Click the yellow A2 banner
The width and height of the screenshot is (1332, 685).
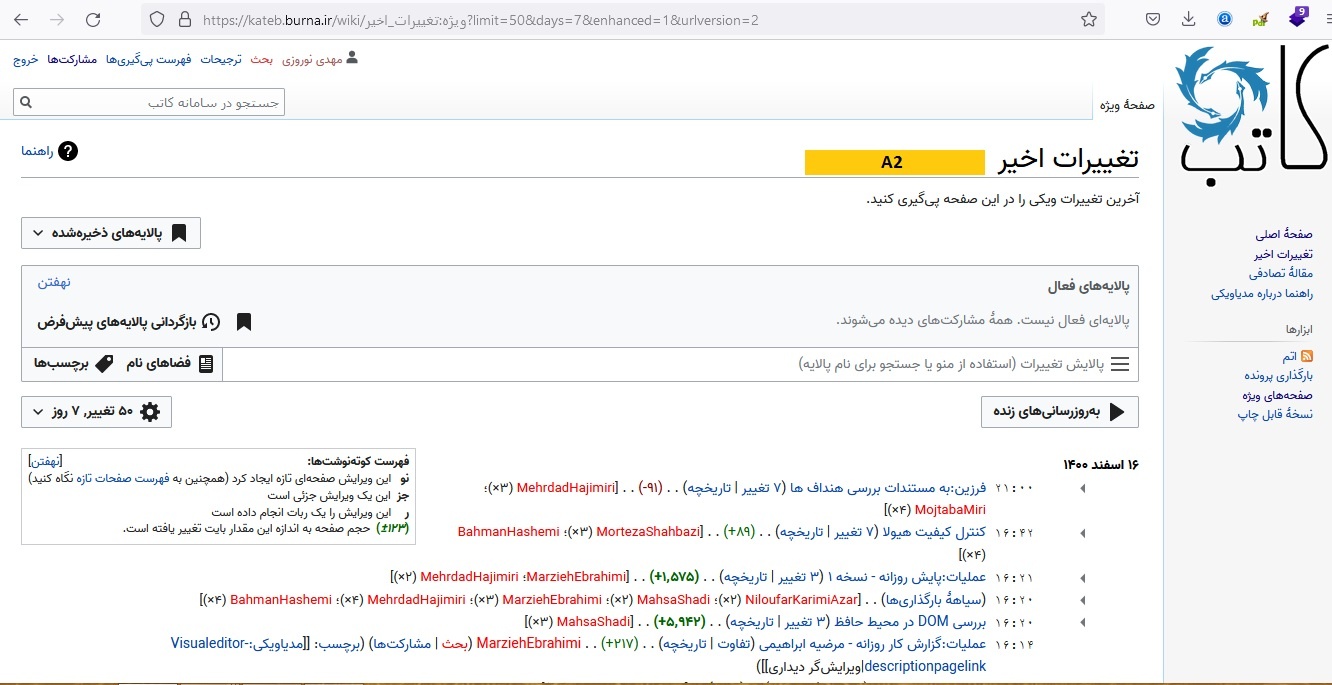[894, 162]
